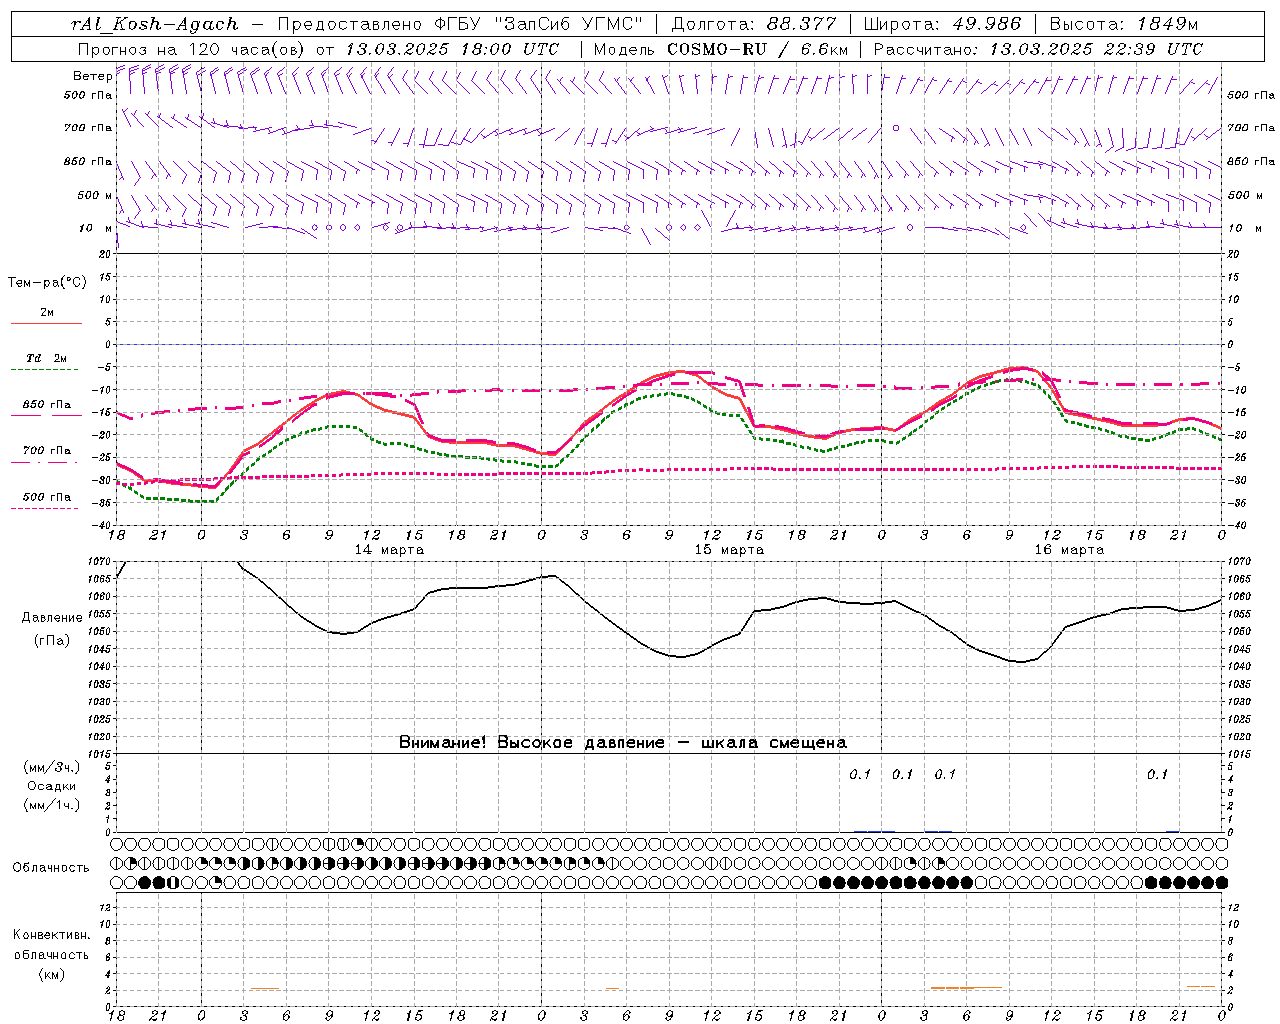Viewport: 1280px width, 1024px height.
Task: Click the lone calm-wind circle at 700 гПа level
Action: 896,128
